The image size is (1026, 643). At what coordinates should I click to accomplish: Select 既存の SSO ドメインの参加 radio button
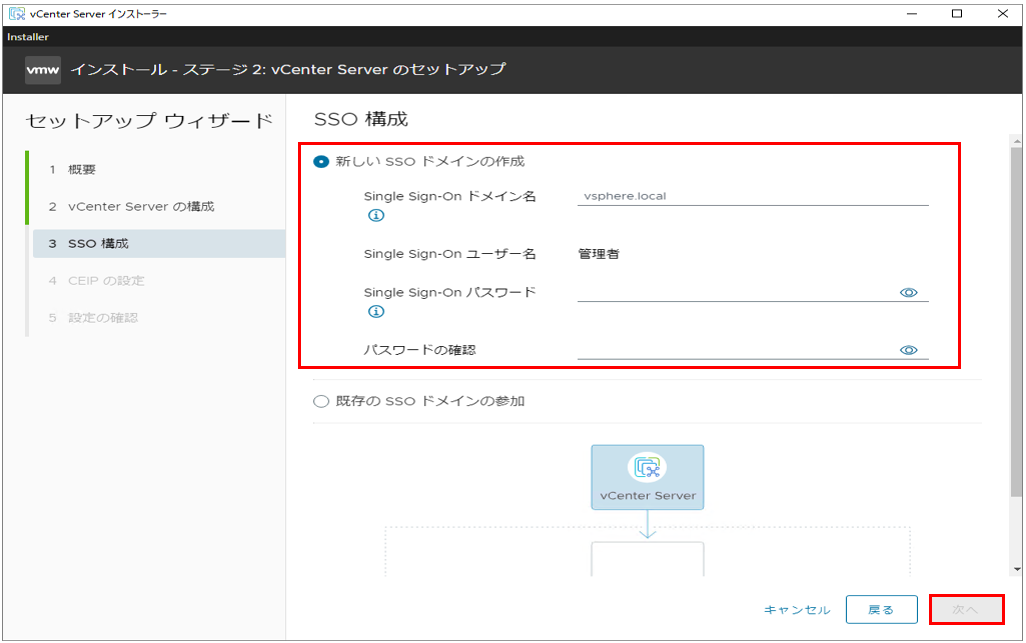click(321, 401)
